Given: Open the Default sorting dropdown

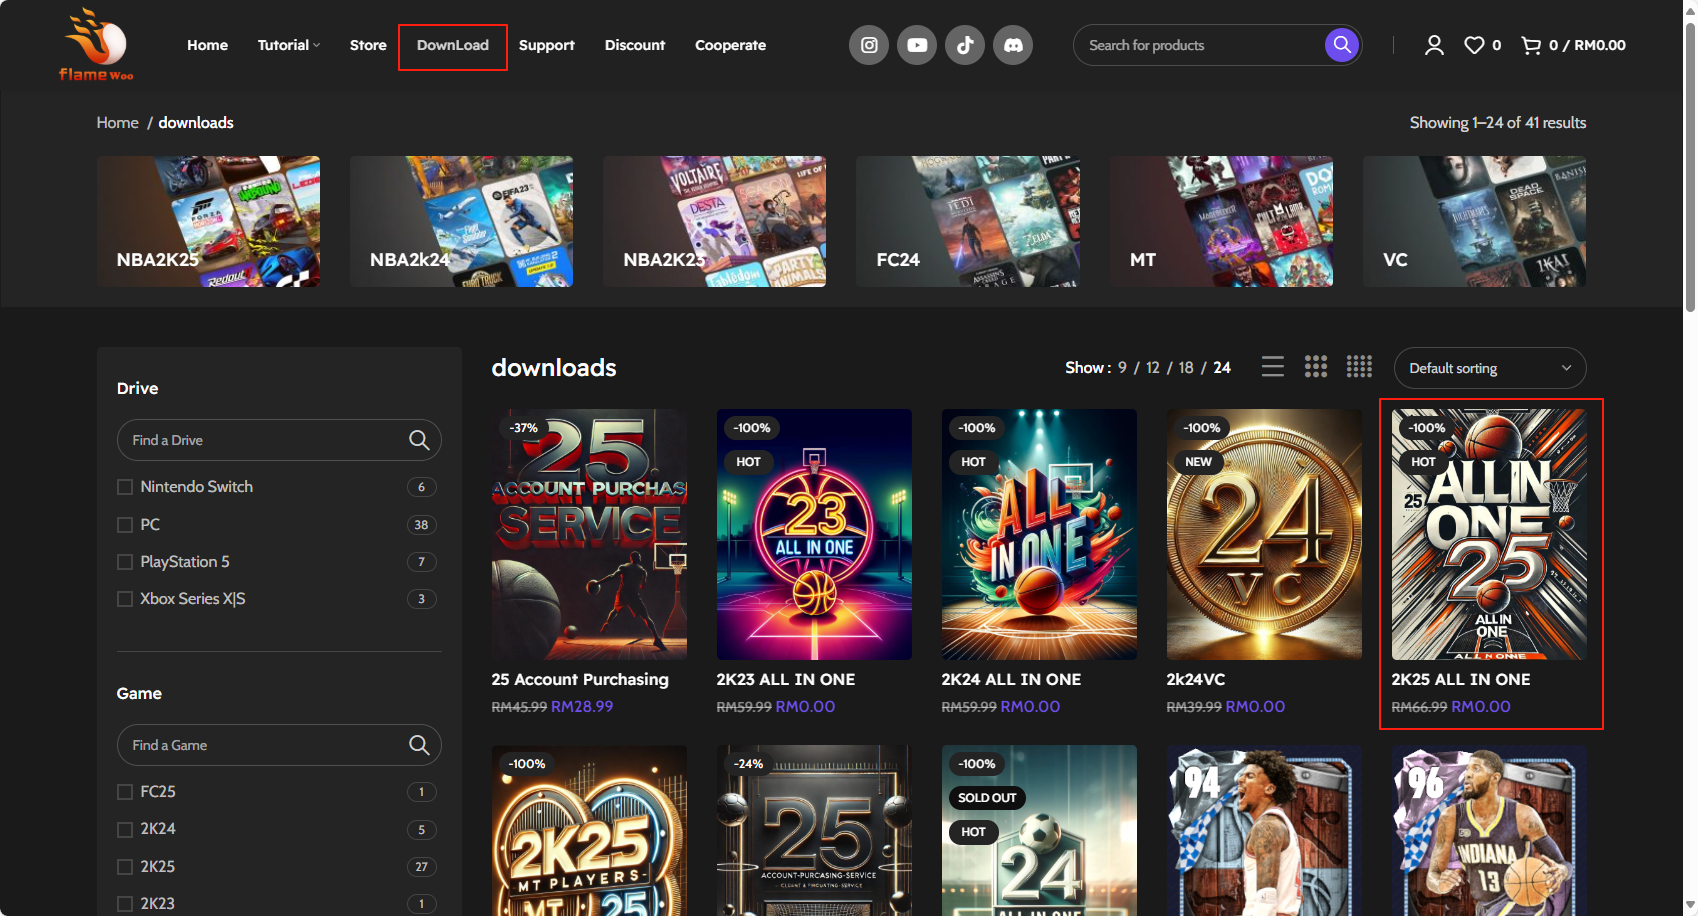Looking at the screenshot, I should 1489,368.
